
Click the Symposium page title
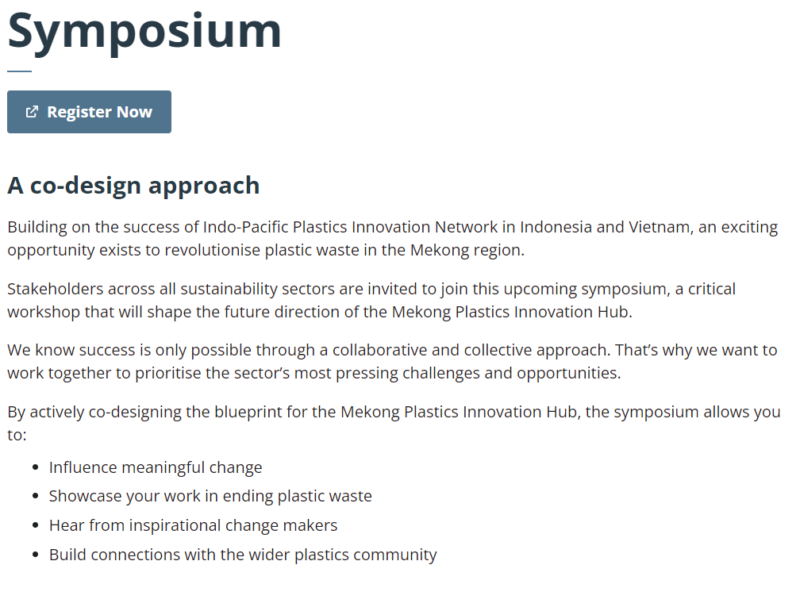144,32
